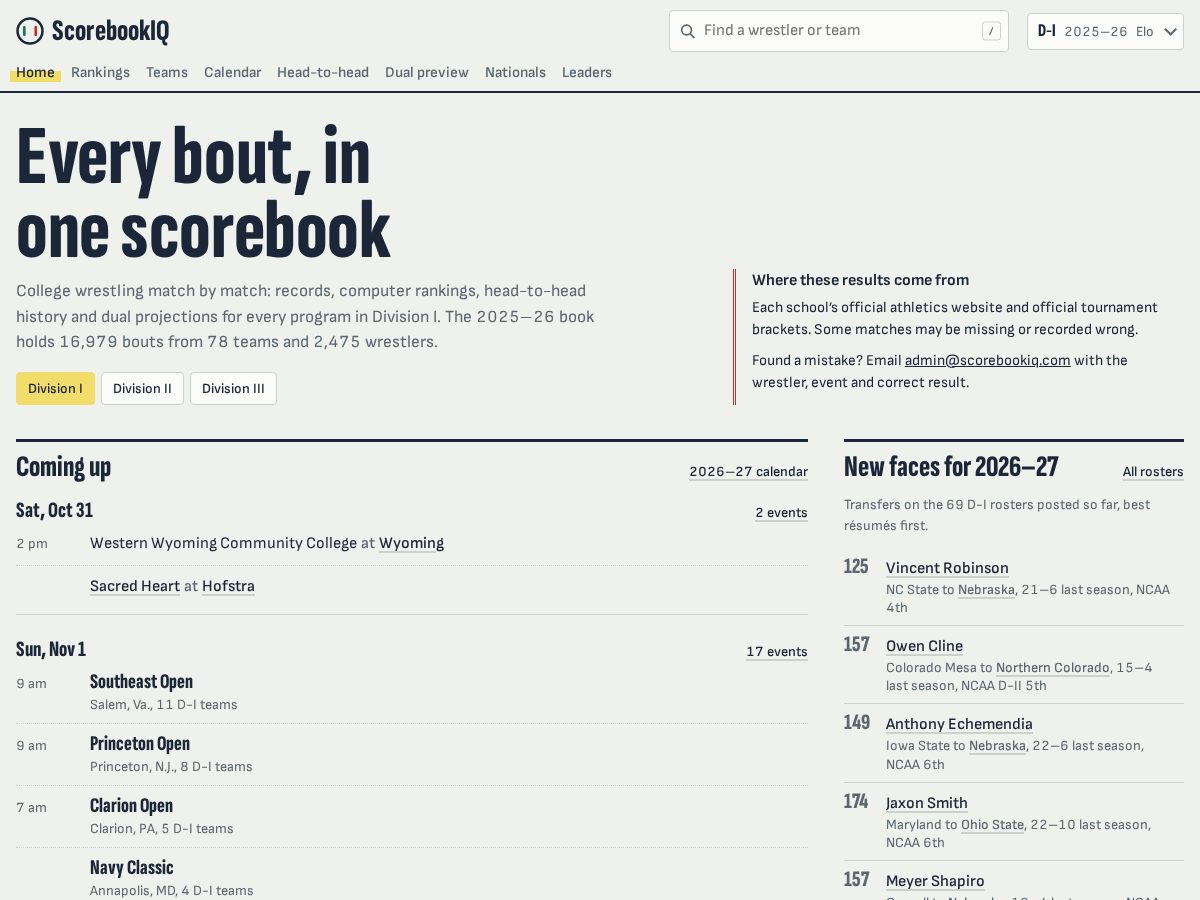Switch to Division III

click(233, 388)
